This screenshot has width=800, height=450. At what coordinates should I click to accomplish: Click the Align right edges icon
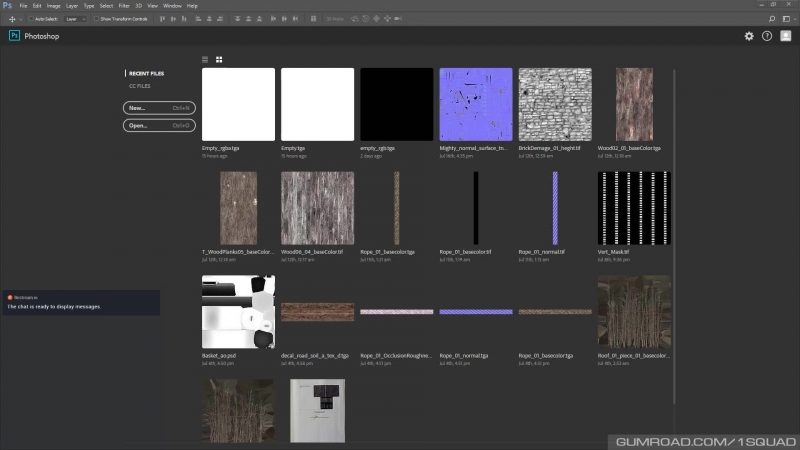[x=220, y=19]
